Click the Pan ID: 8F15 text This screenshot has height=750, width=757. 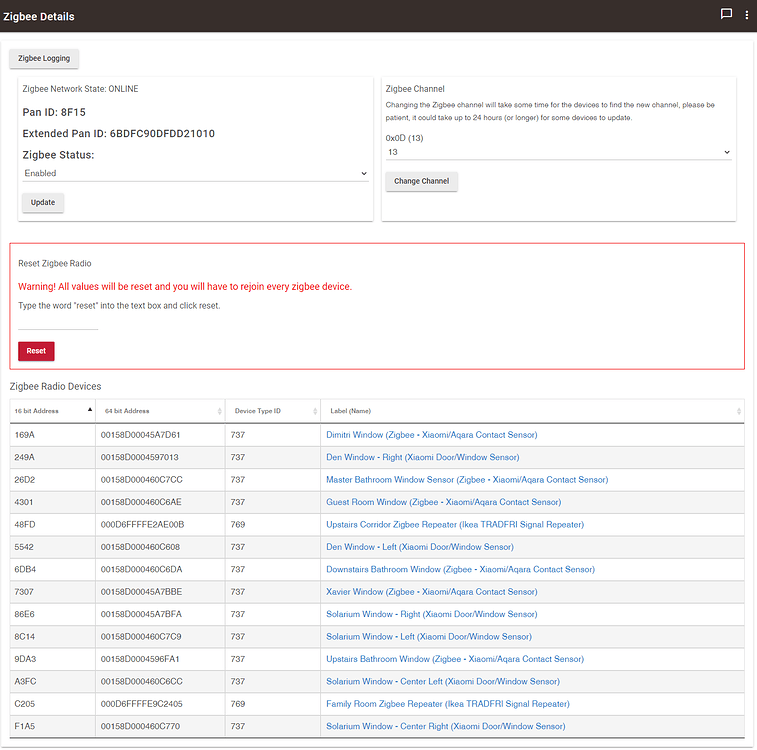click(x=54, y=112)
